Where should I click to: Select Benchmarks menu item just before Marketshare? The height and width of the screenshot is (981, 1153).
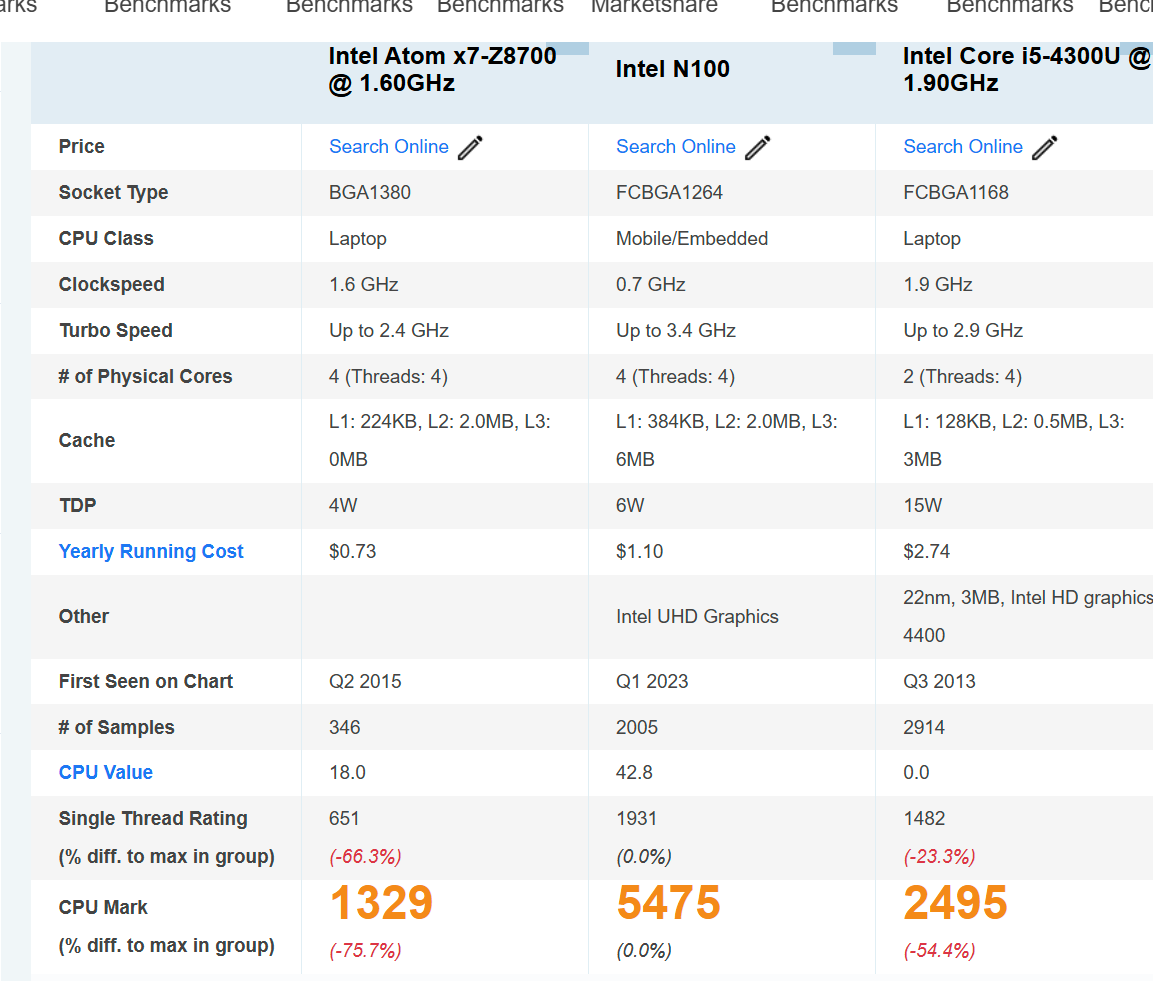coord(500,6)
